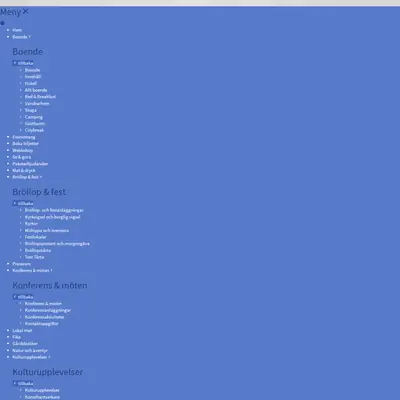Go to the Lokal mat menu item

(22, 330)
